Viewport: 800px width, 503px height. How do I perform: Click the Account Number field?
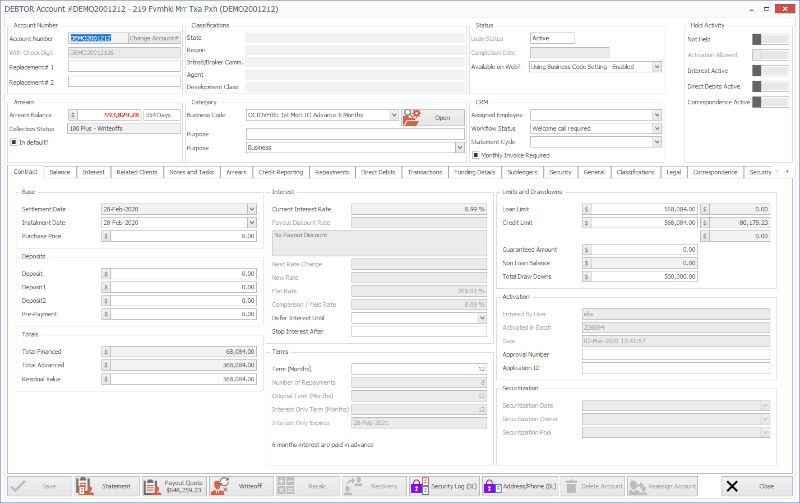coord(98,38)
